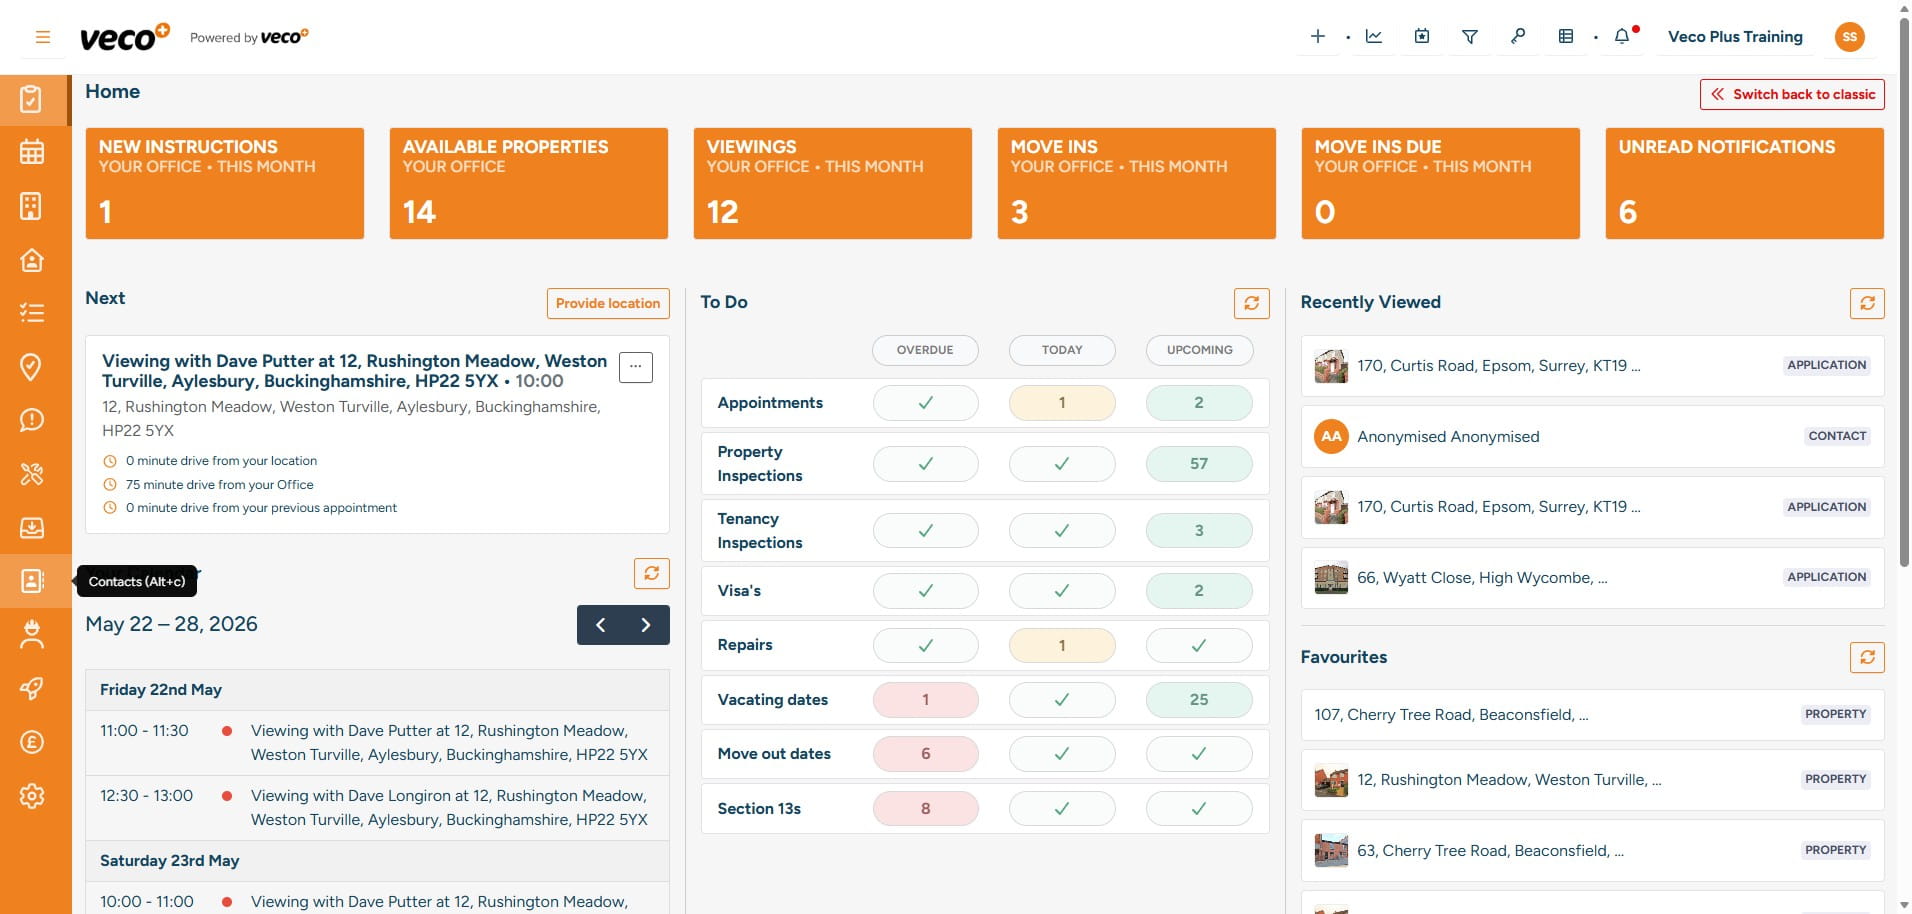1912x914 pixels.
Task: Click the pound sign accounts icon
Action: click(32, 742)
